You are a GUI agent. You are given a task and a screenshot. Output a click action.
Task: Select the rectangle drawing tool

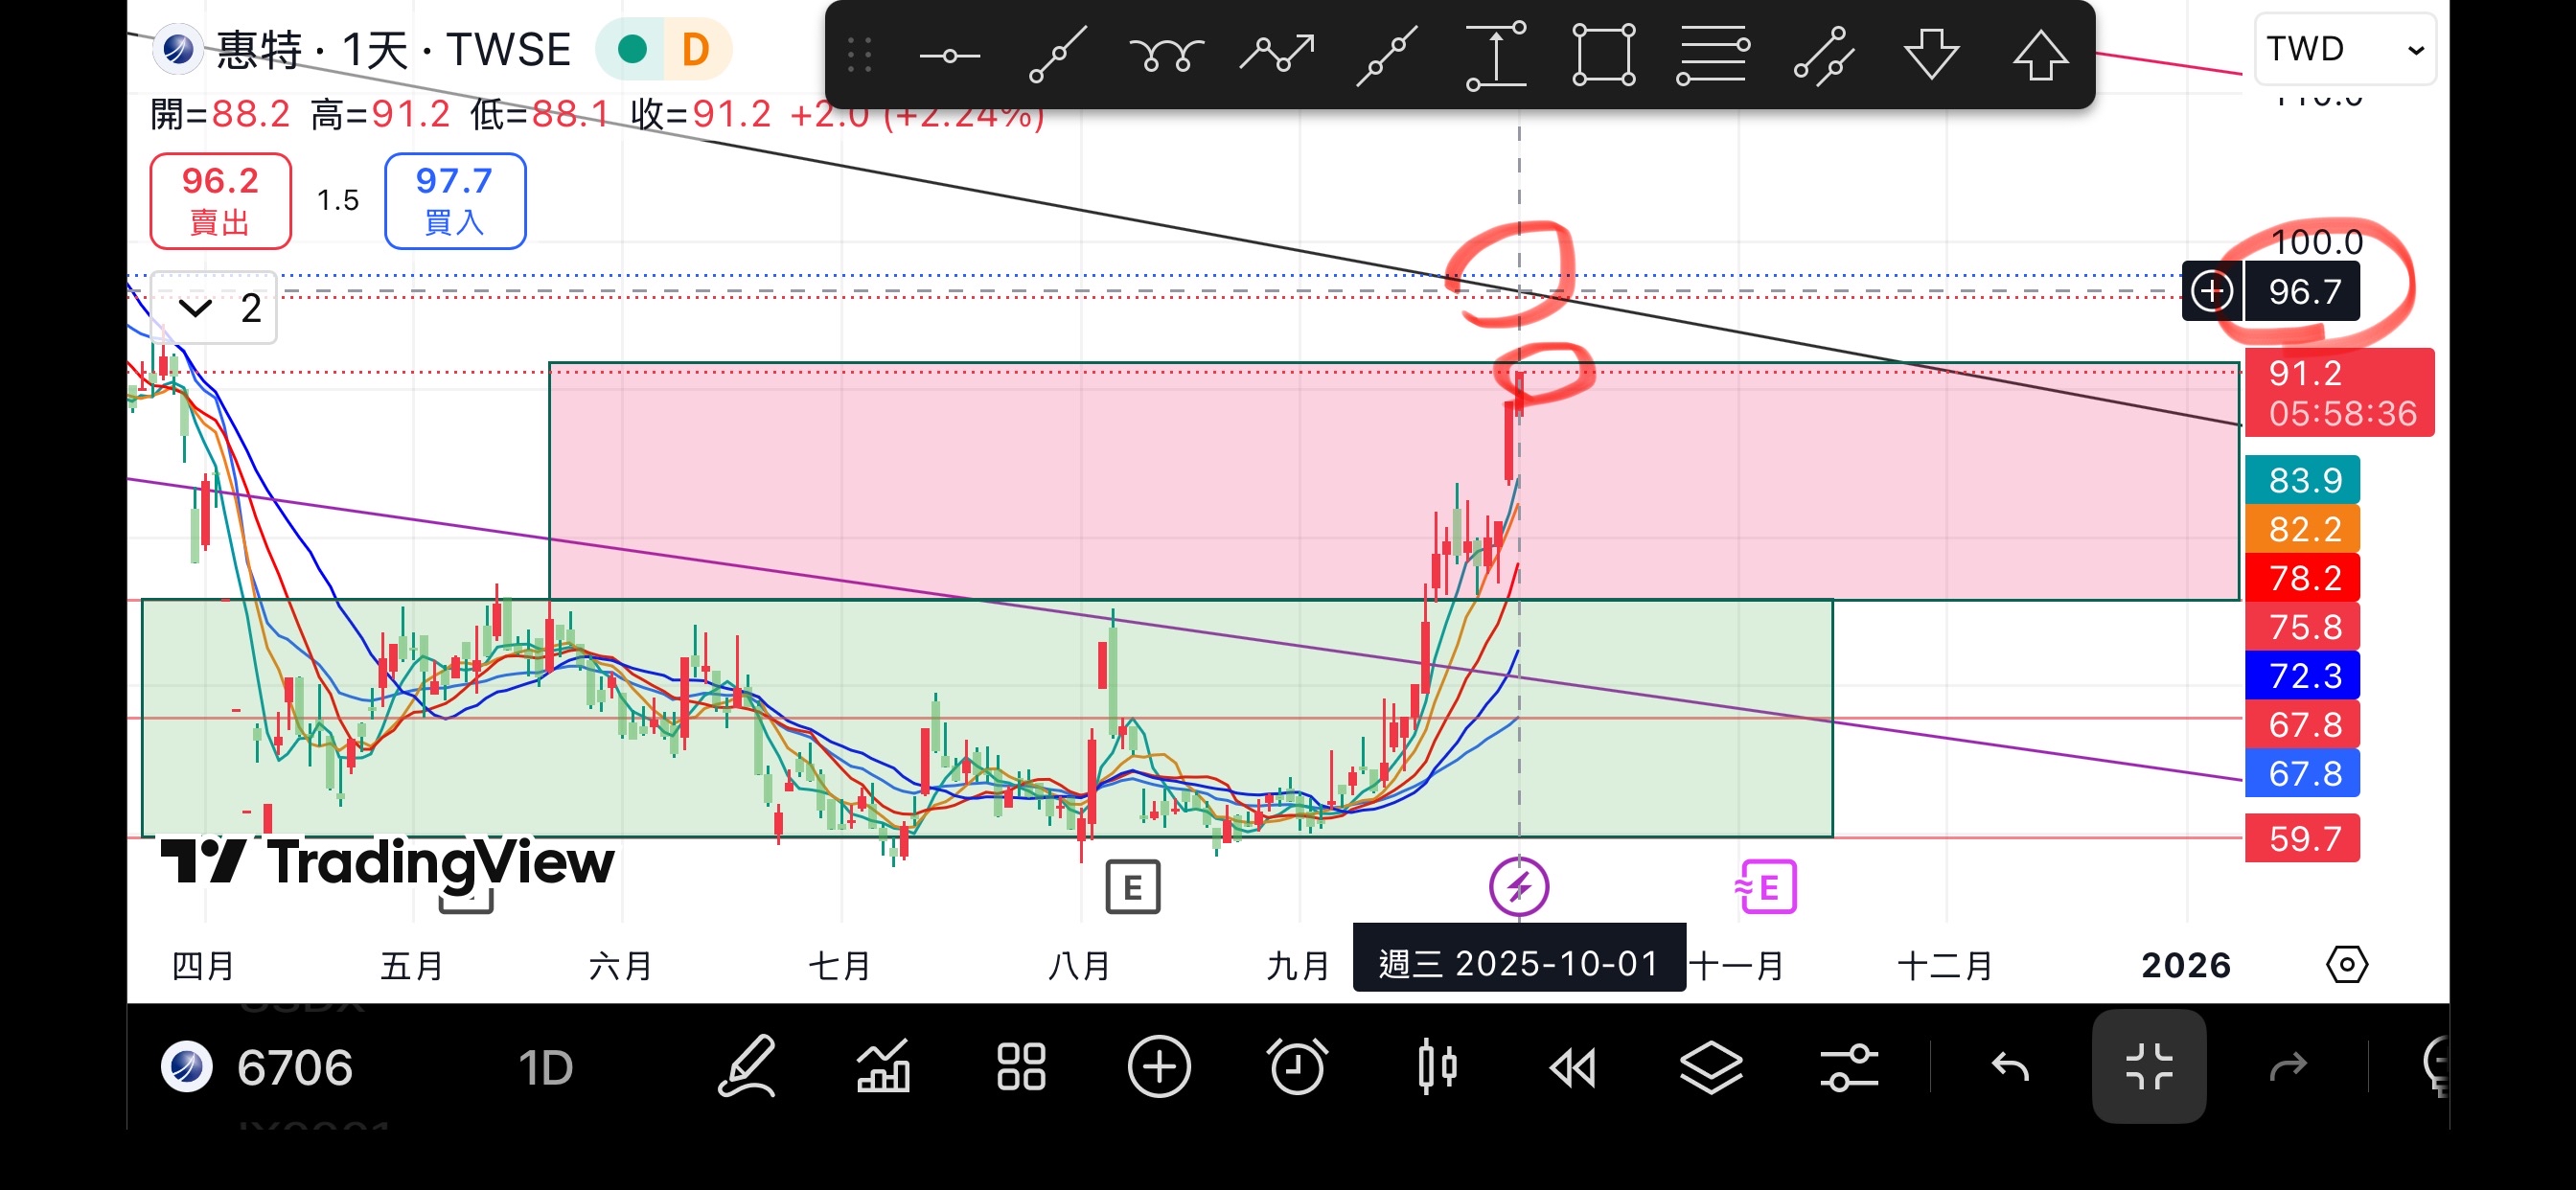click(1603, 55)
